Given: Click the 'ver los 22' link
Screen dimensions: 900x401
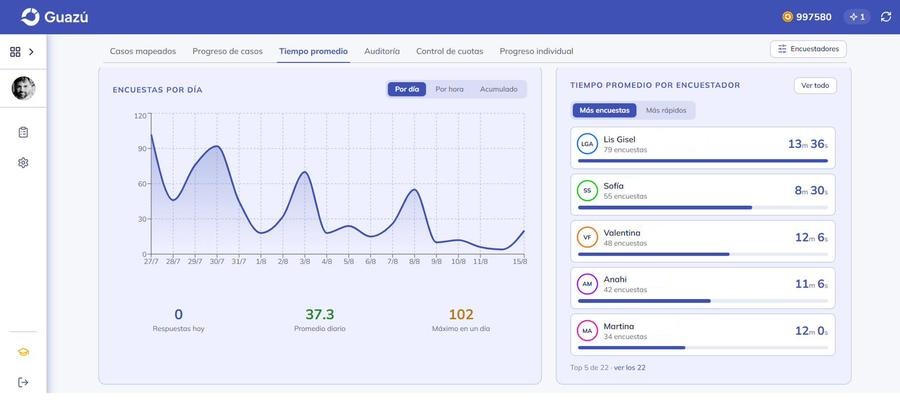Looking at the screenshot, I should [x=629, y=368].
